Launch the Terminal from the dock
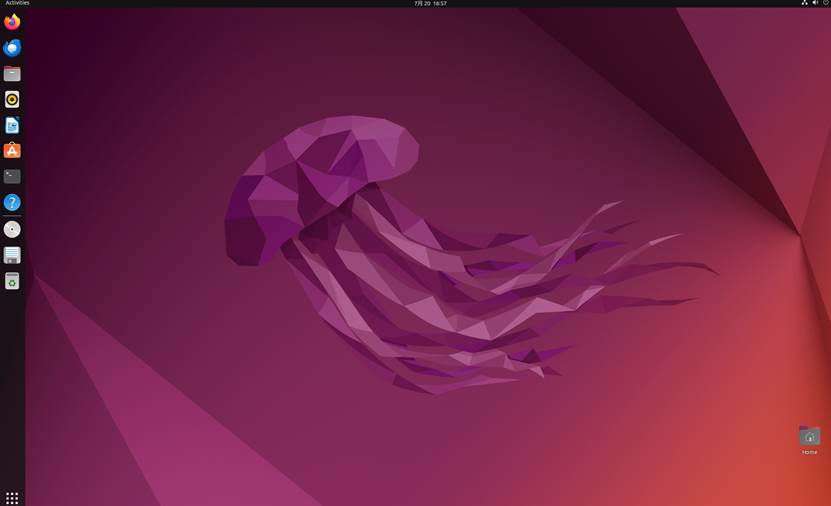 point(12,176)
